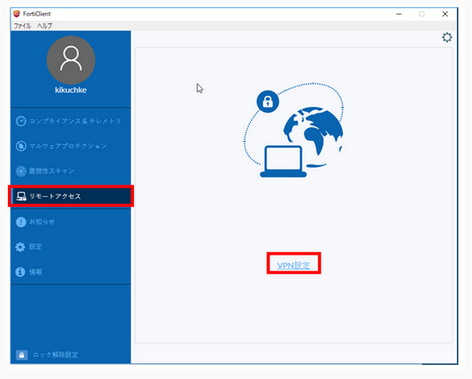The width and height of the screenshot is (472, 379).
Task: Click the ロック解除設定 lock icon
Action: point(22,355)
